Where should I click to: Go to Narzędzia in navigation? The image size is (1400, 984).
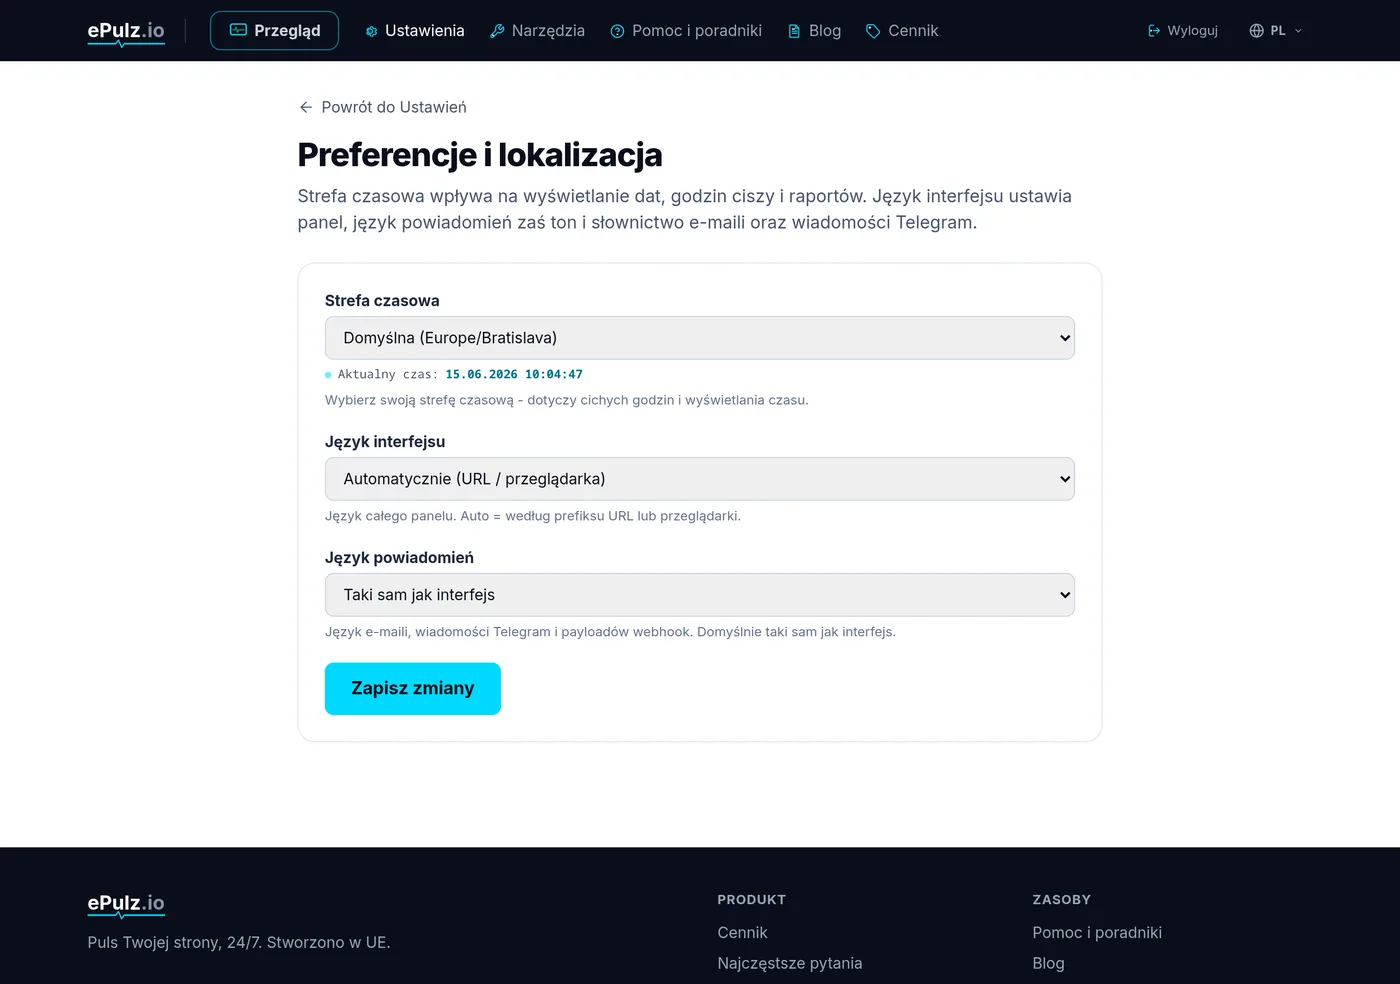tap(538, 31)
